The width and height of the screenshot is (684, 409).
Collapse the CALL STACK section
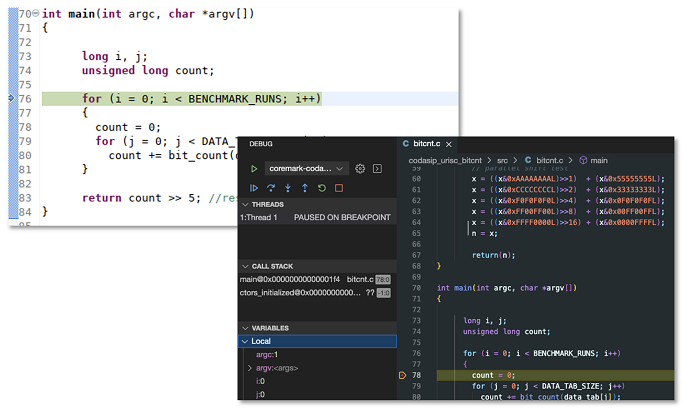coord(245,266)
